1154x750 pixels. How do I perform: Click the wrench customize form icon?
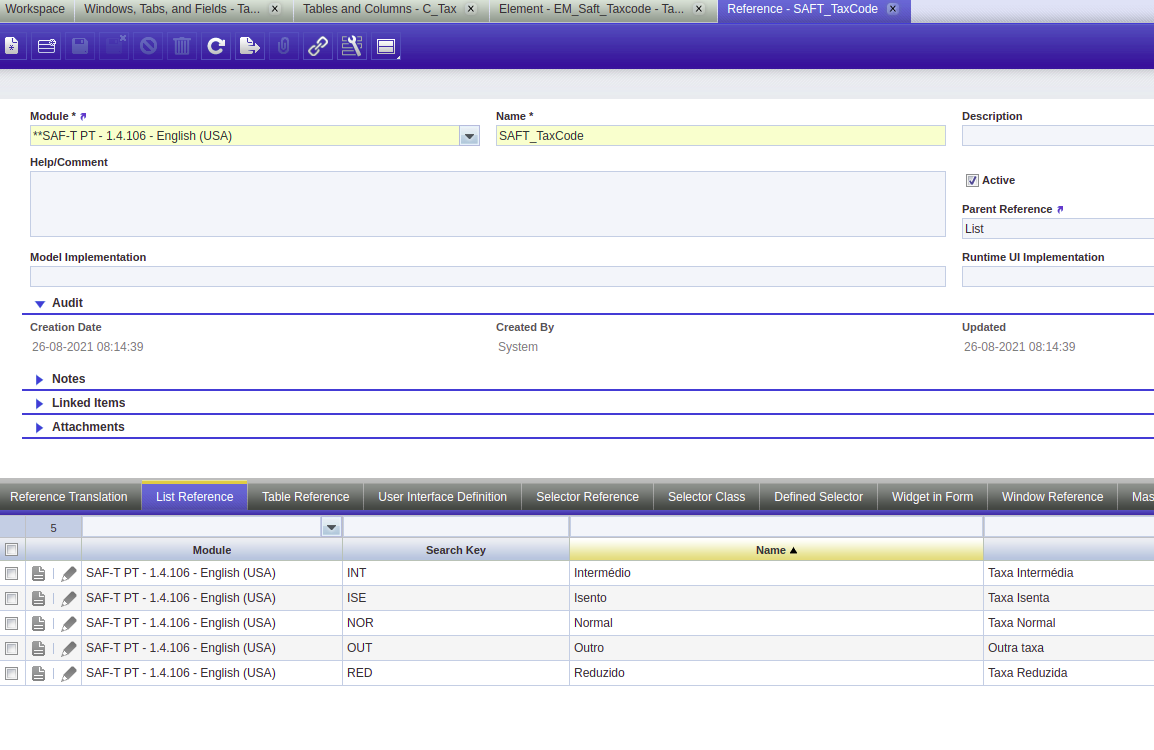click(351, 46)
